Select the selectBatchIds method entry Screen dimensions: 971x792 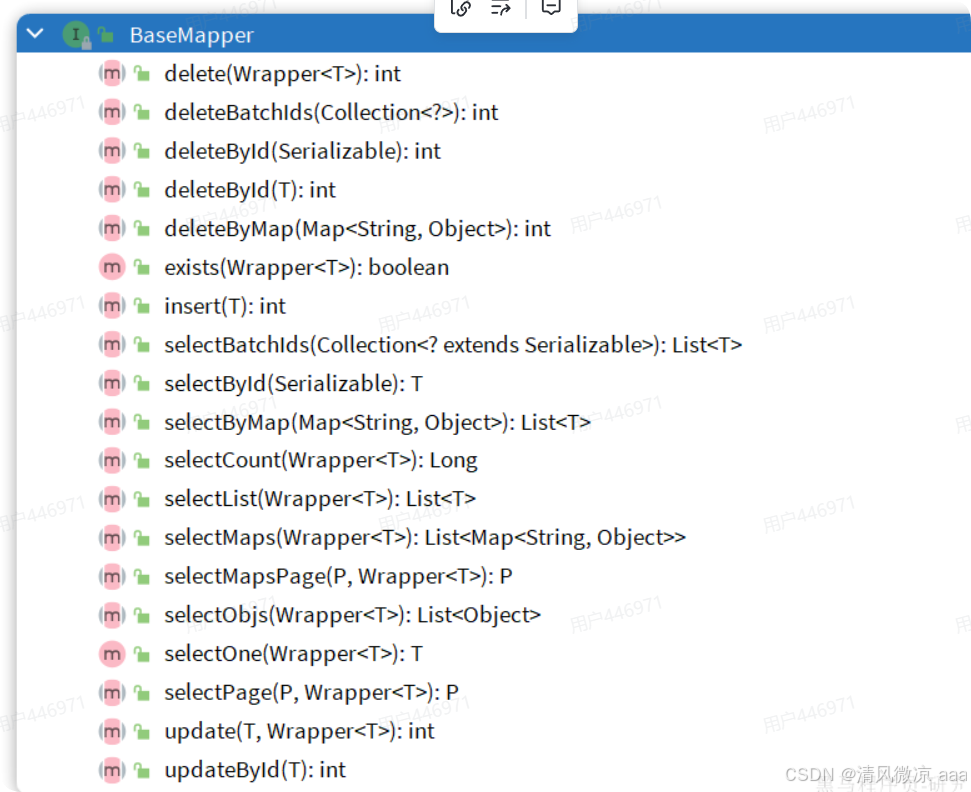point(453,345)
